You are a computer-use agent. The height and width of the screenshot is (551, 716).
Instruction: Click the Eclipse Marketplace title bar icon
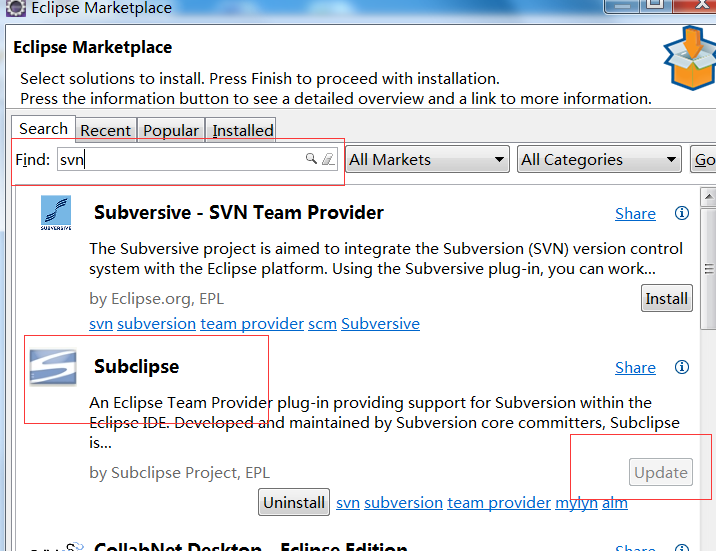pos(16,8)
